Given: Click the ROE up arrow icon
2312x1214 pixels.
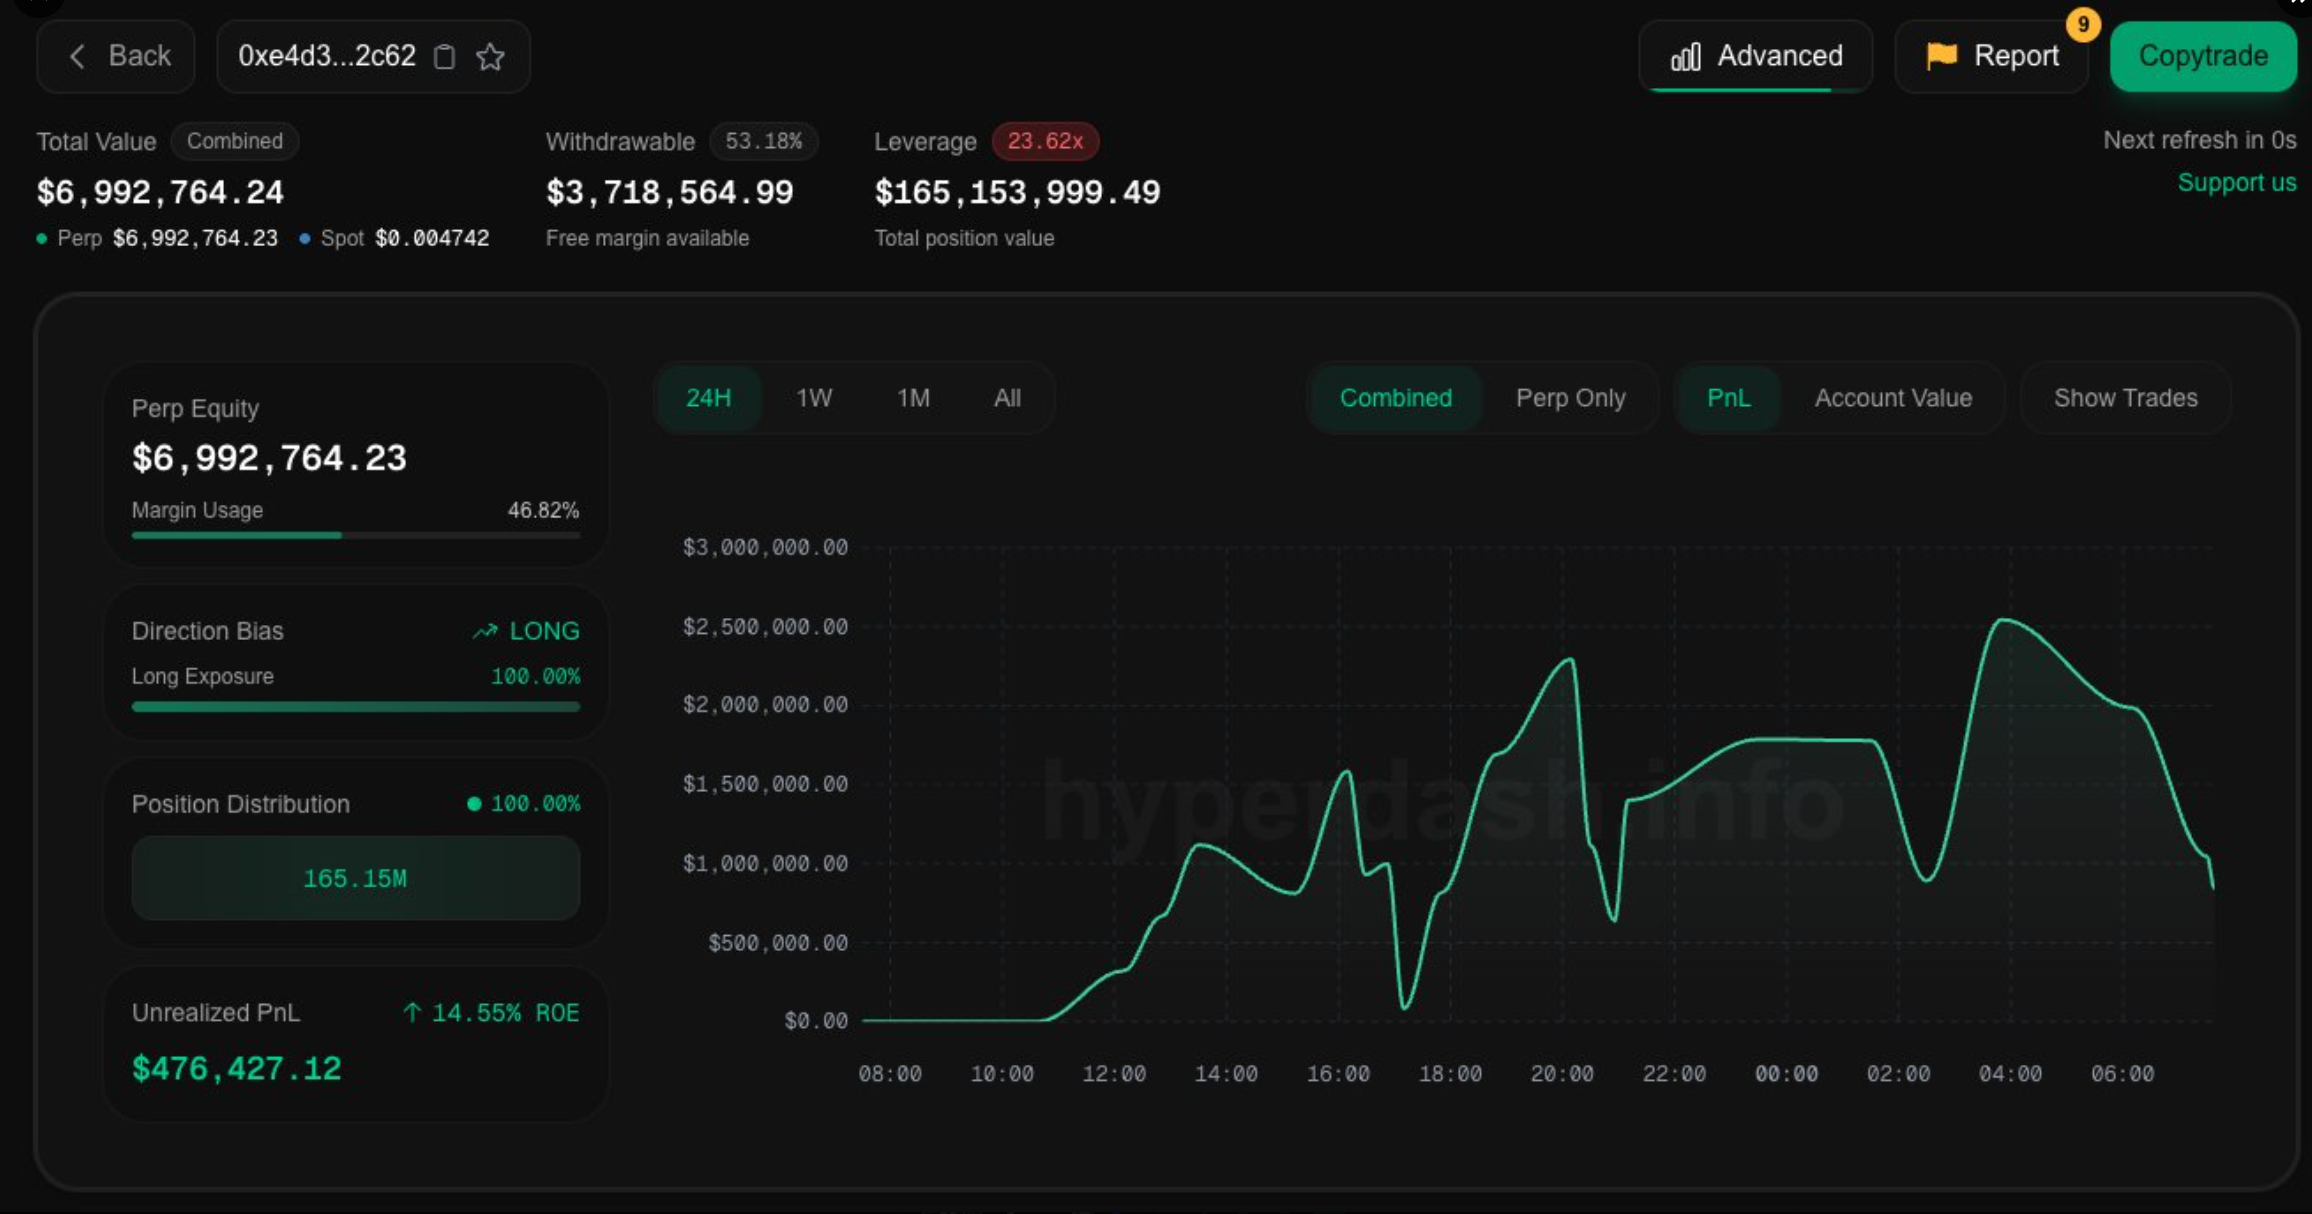Looking at the screenshot, I should pos(412,1012).
